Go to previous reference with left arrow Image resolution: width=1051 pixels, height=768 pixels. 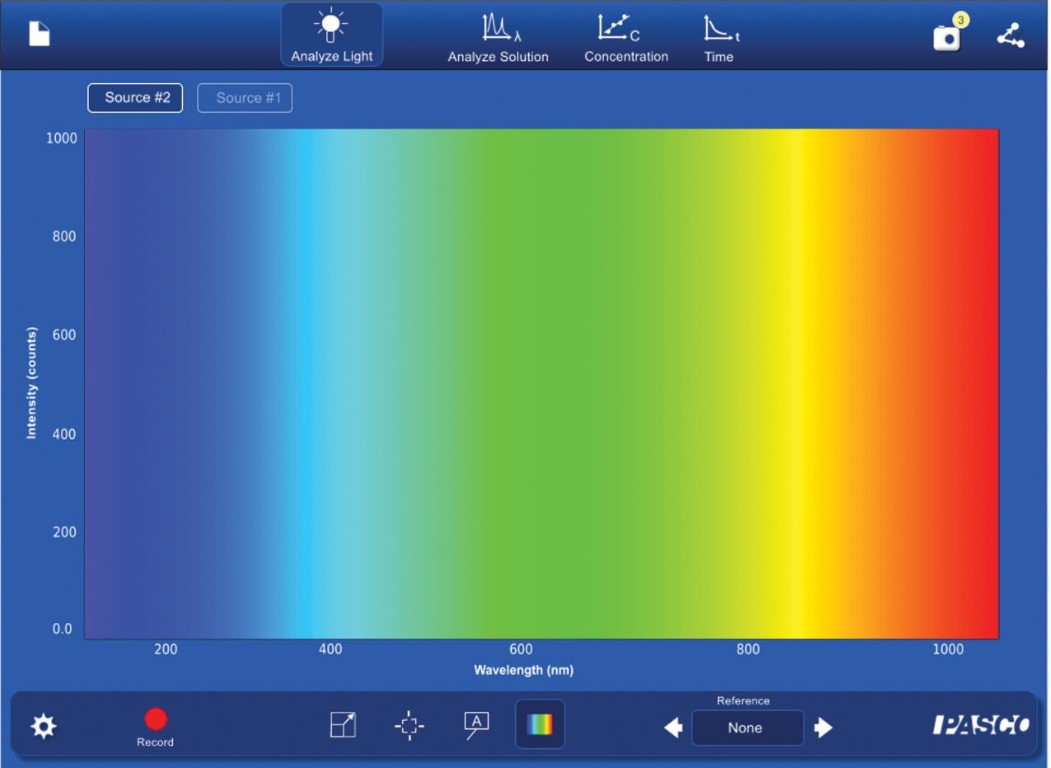pos(673,728)
